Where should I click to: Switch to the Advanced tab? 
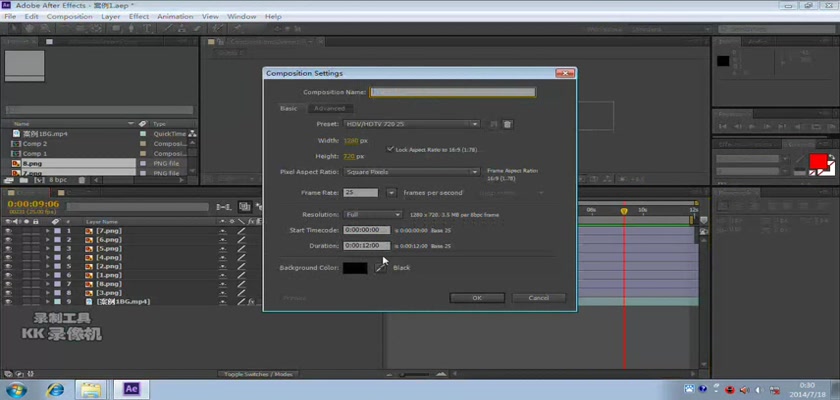click(329, 108)
